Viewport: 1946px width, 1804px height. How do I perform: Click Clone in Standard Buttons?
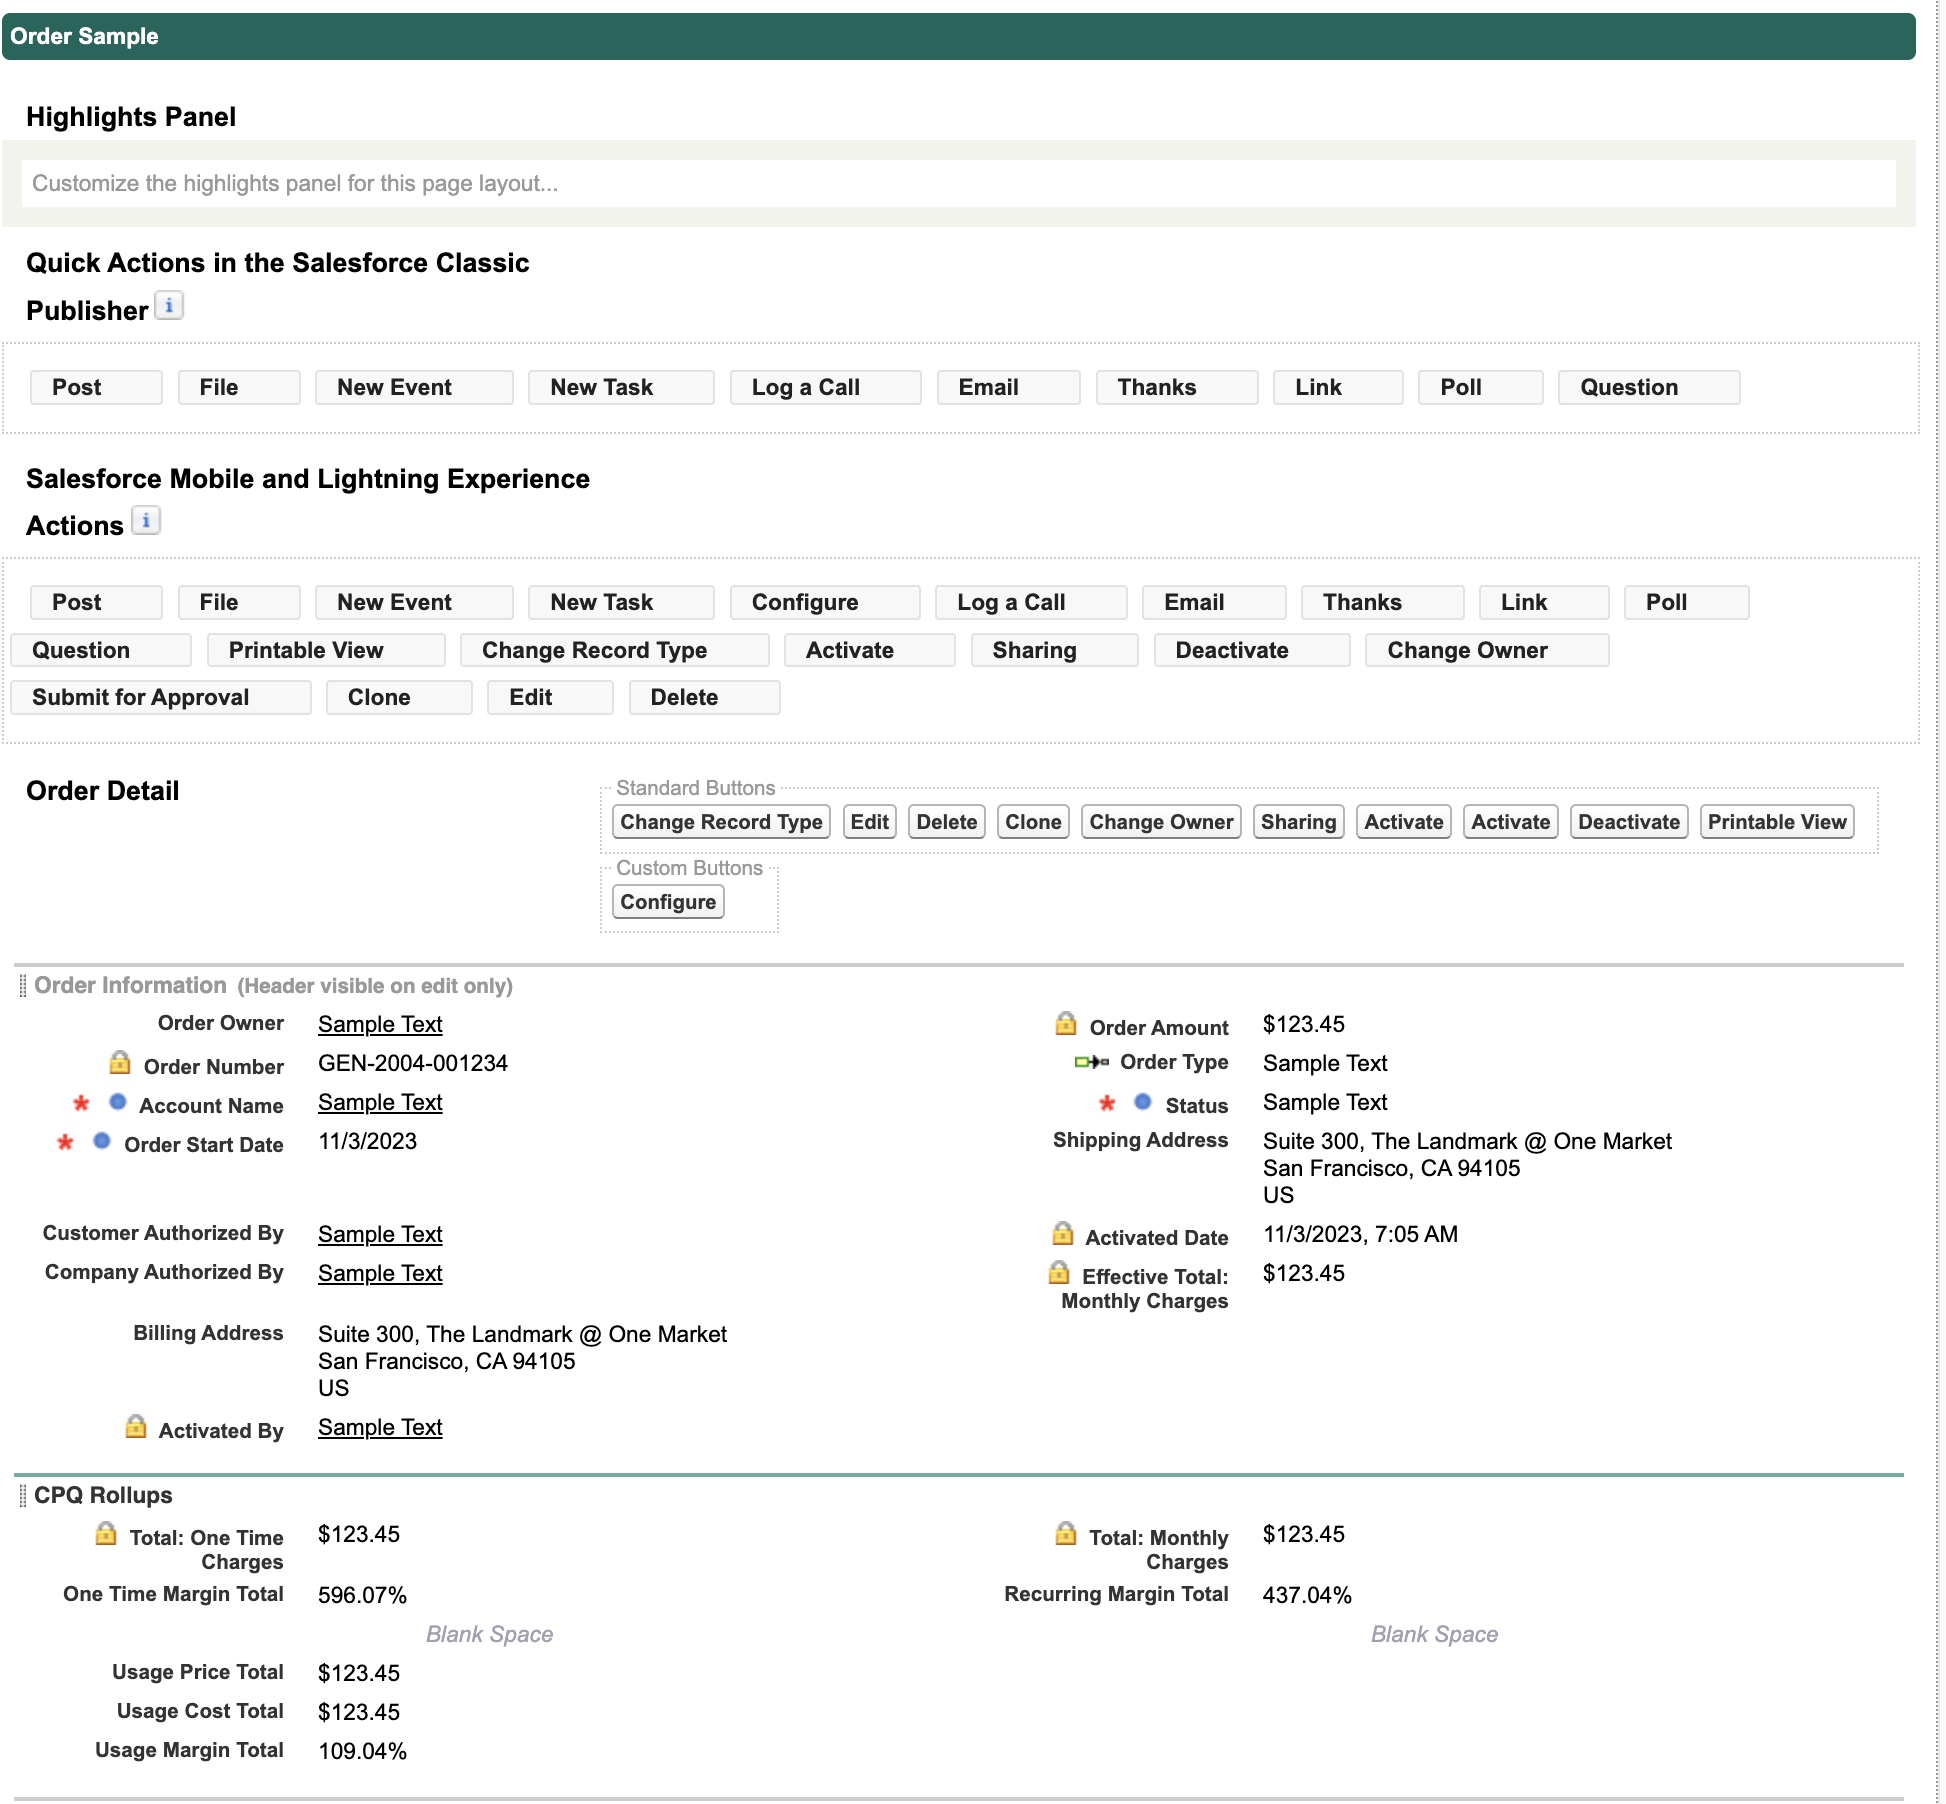[1033, 822]
